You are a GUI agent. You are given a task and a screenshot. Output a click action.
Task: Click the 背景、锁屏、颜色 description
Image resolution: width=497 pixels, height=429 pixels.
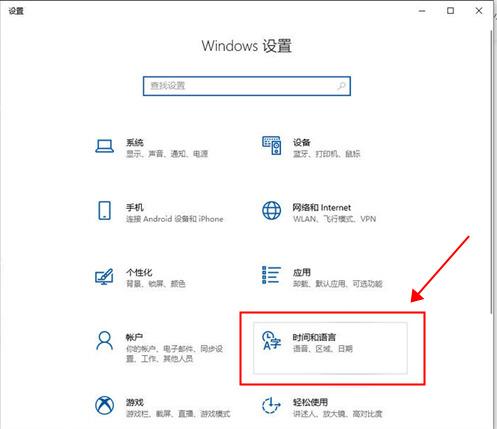[155, 284]
